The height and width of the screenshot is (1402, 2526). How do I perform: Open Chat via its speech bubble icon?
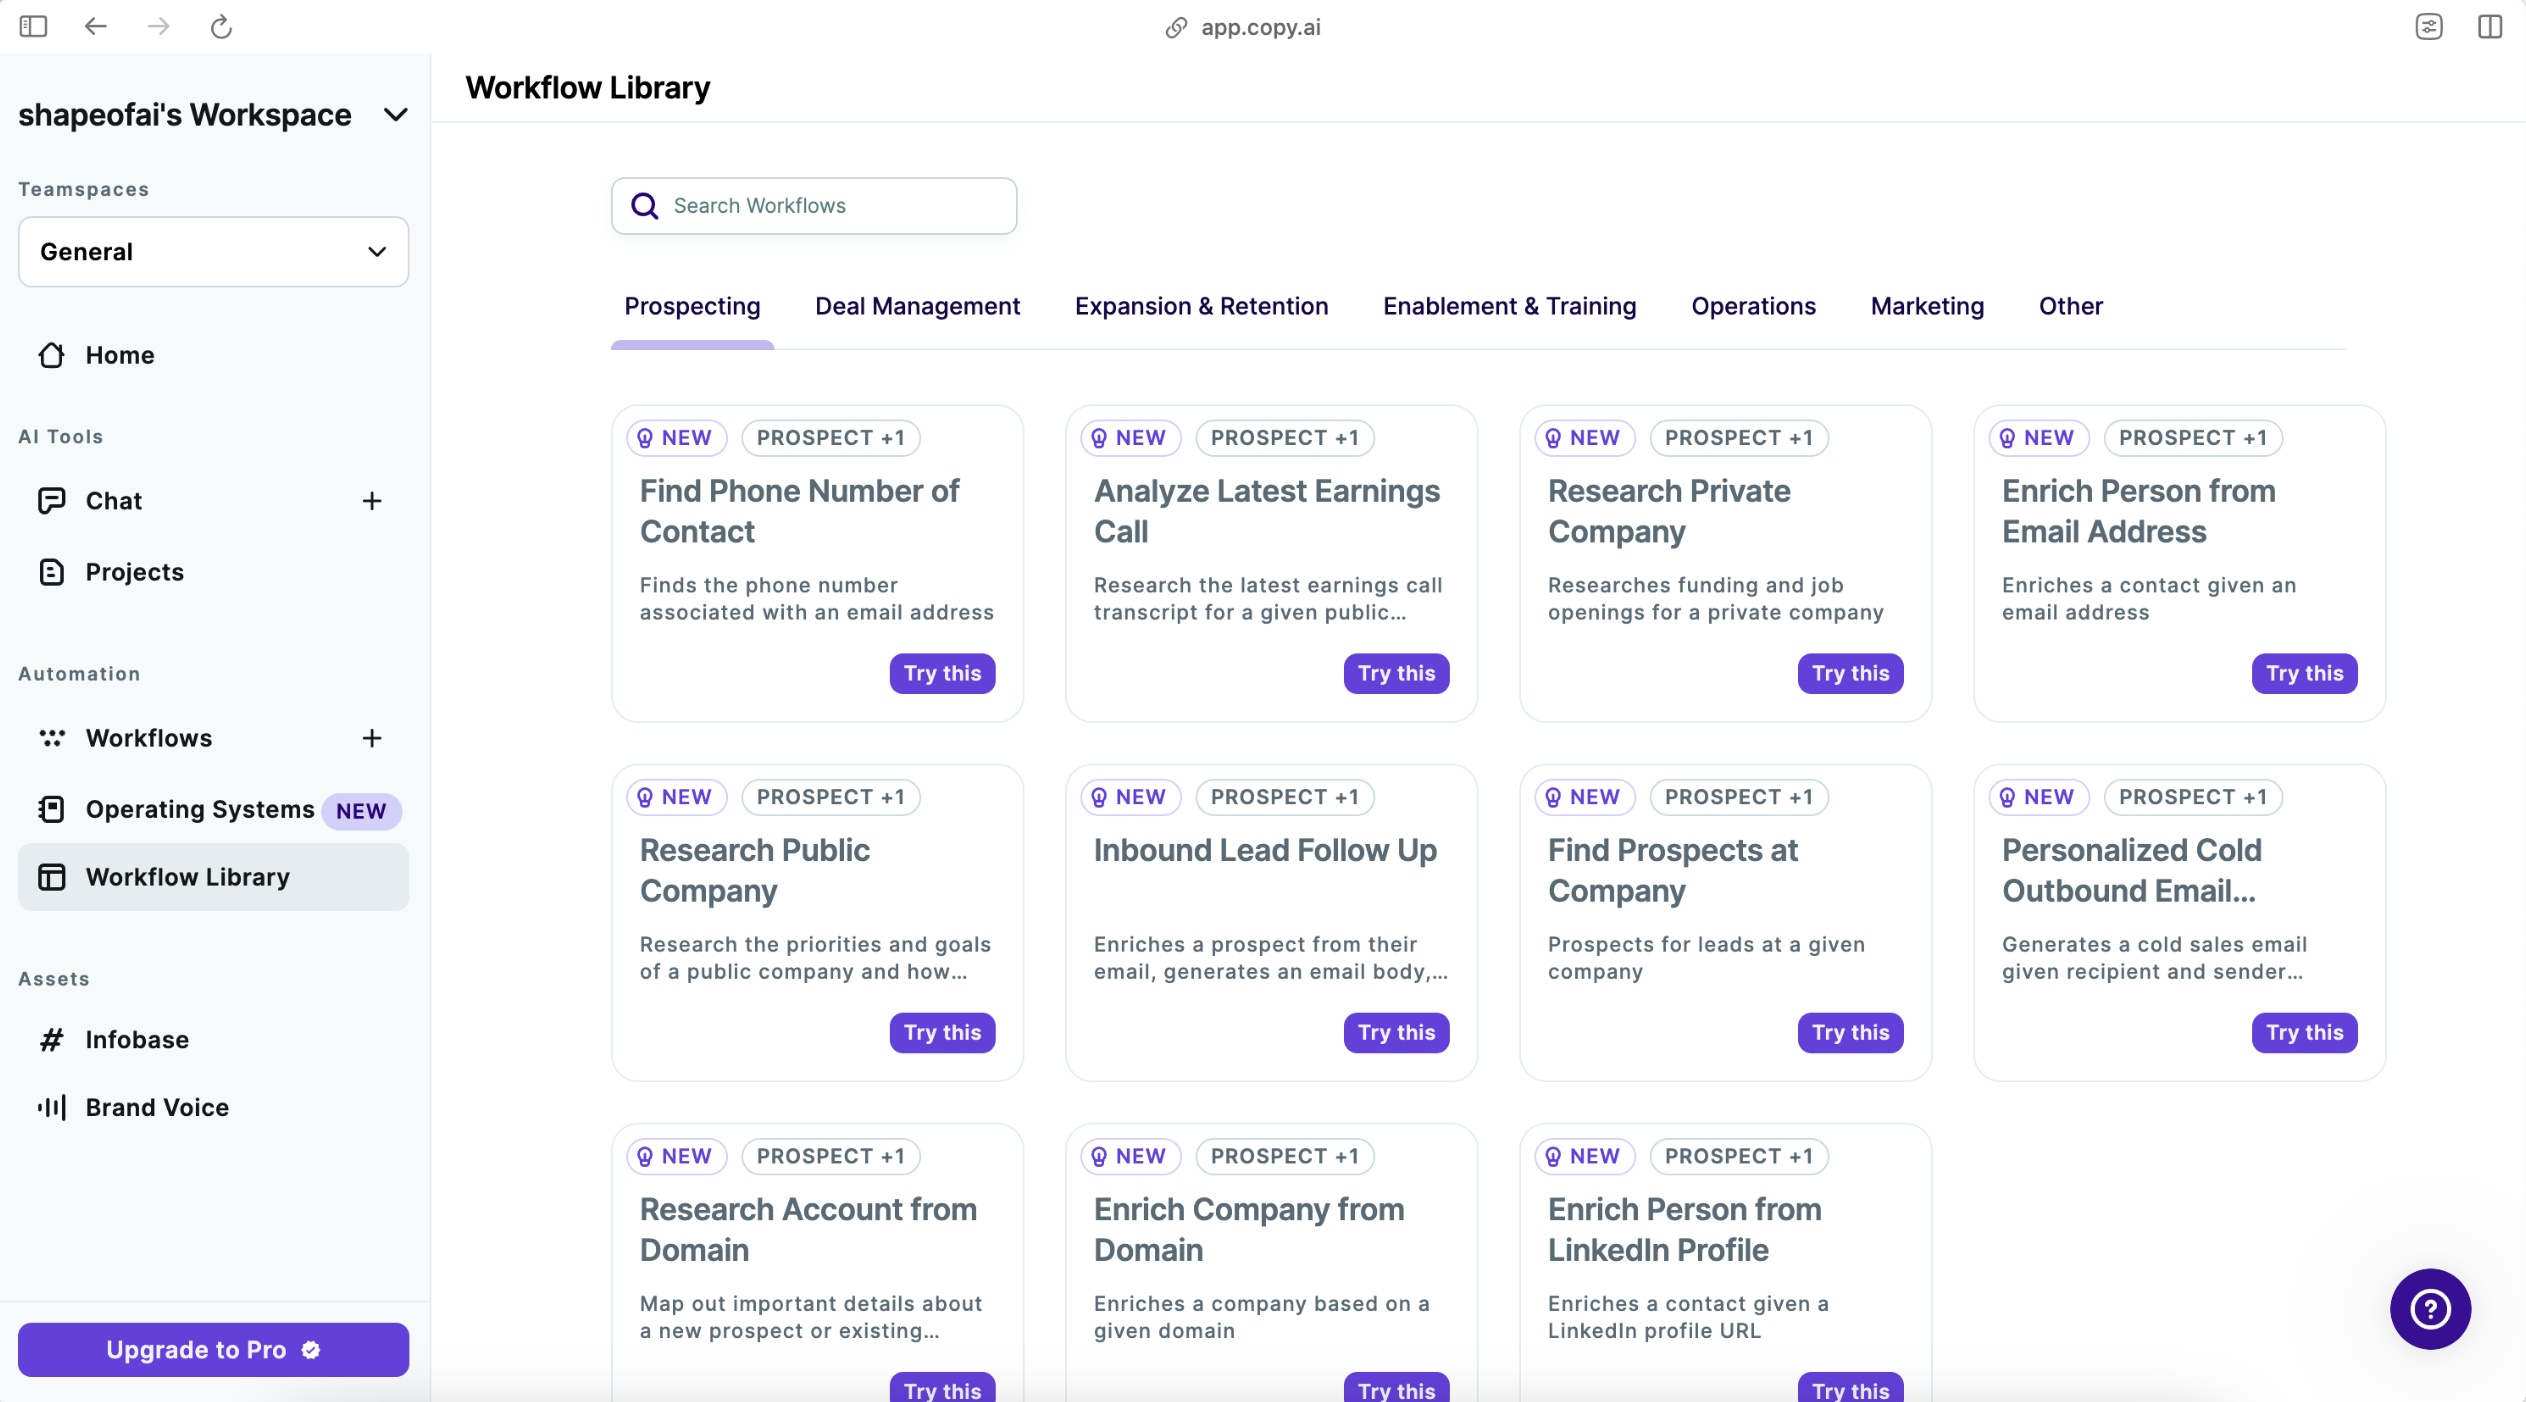pyautogui.click(x=52, y=500)
